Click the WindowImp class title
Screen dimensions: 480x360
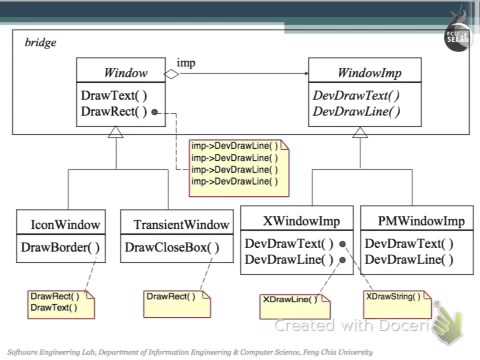[x=369, y=73]
